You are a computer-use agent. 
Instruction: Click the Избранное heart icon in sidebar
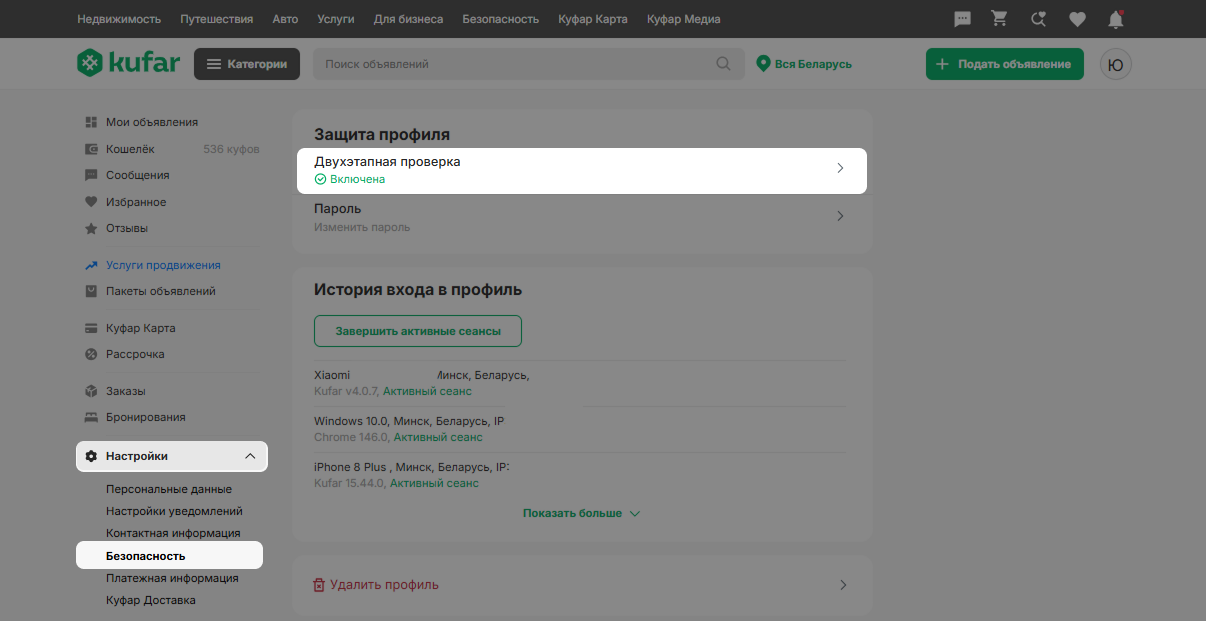point(91,202)
